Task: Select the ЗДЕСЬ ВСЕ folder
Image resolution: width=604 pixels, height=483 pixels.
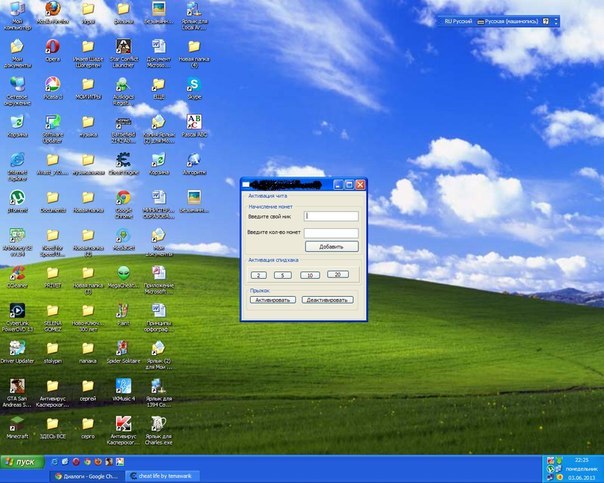Action: click(x=53, y=428)
